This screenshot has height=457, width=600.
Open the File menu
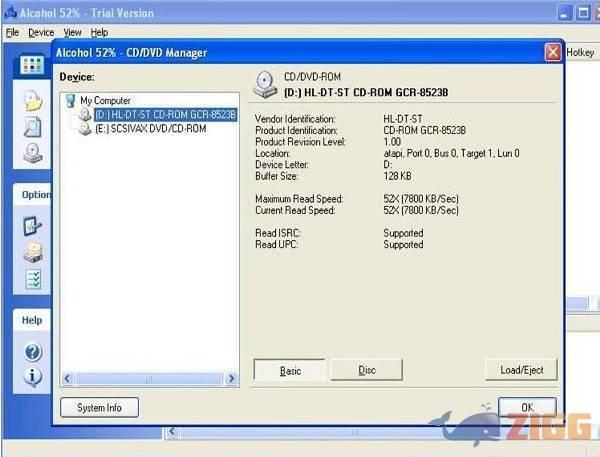[12, 32]
